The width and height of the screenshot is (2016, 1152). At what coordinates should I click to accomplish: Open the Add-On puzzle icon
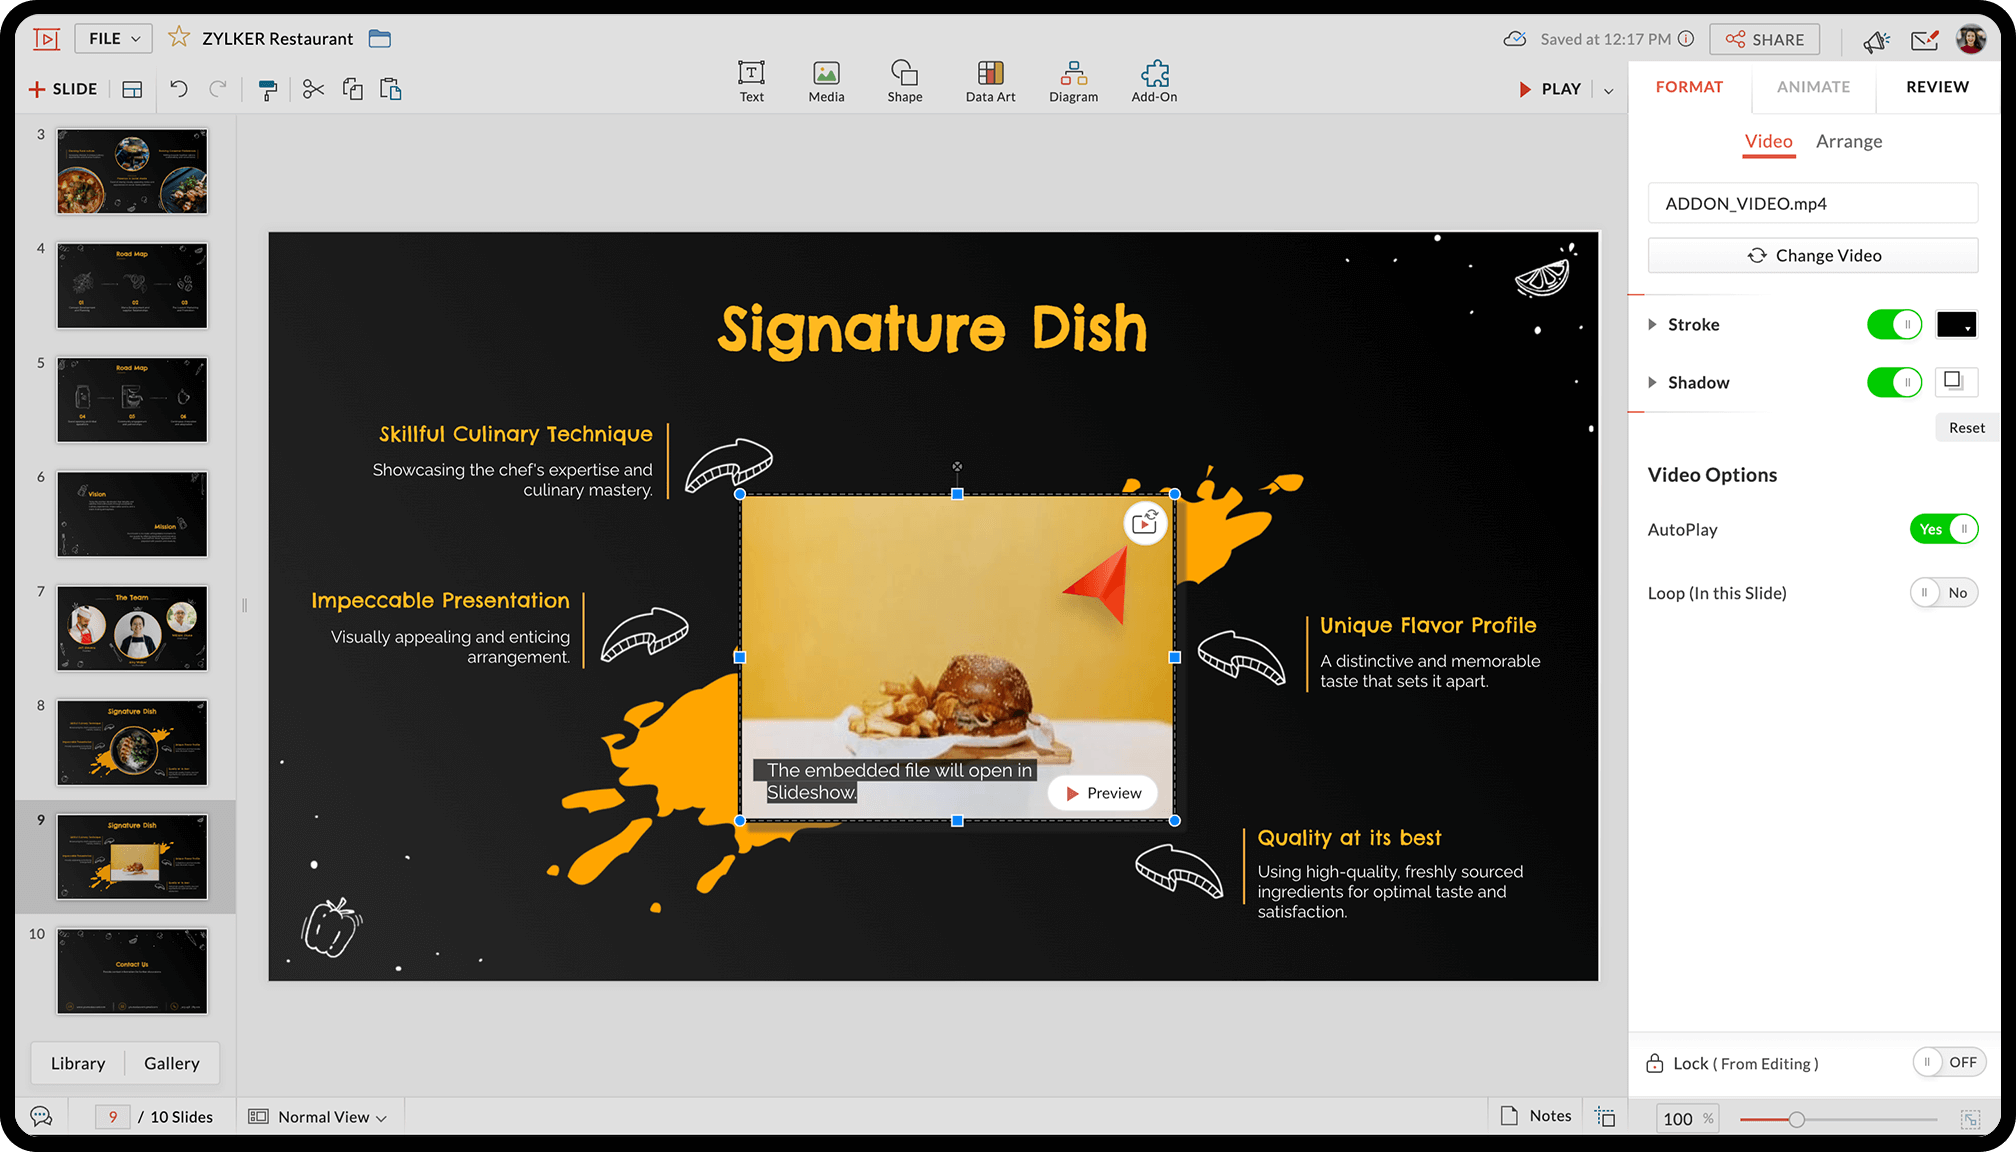pyautogui.click(x=1154, y=81)
